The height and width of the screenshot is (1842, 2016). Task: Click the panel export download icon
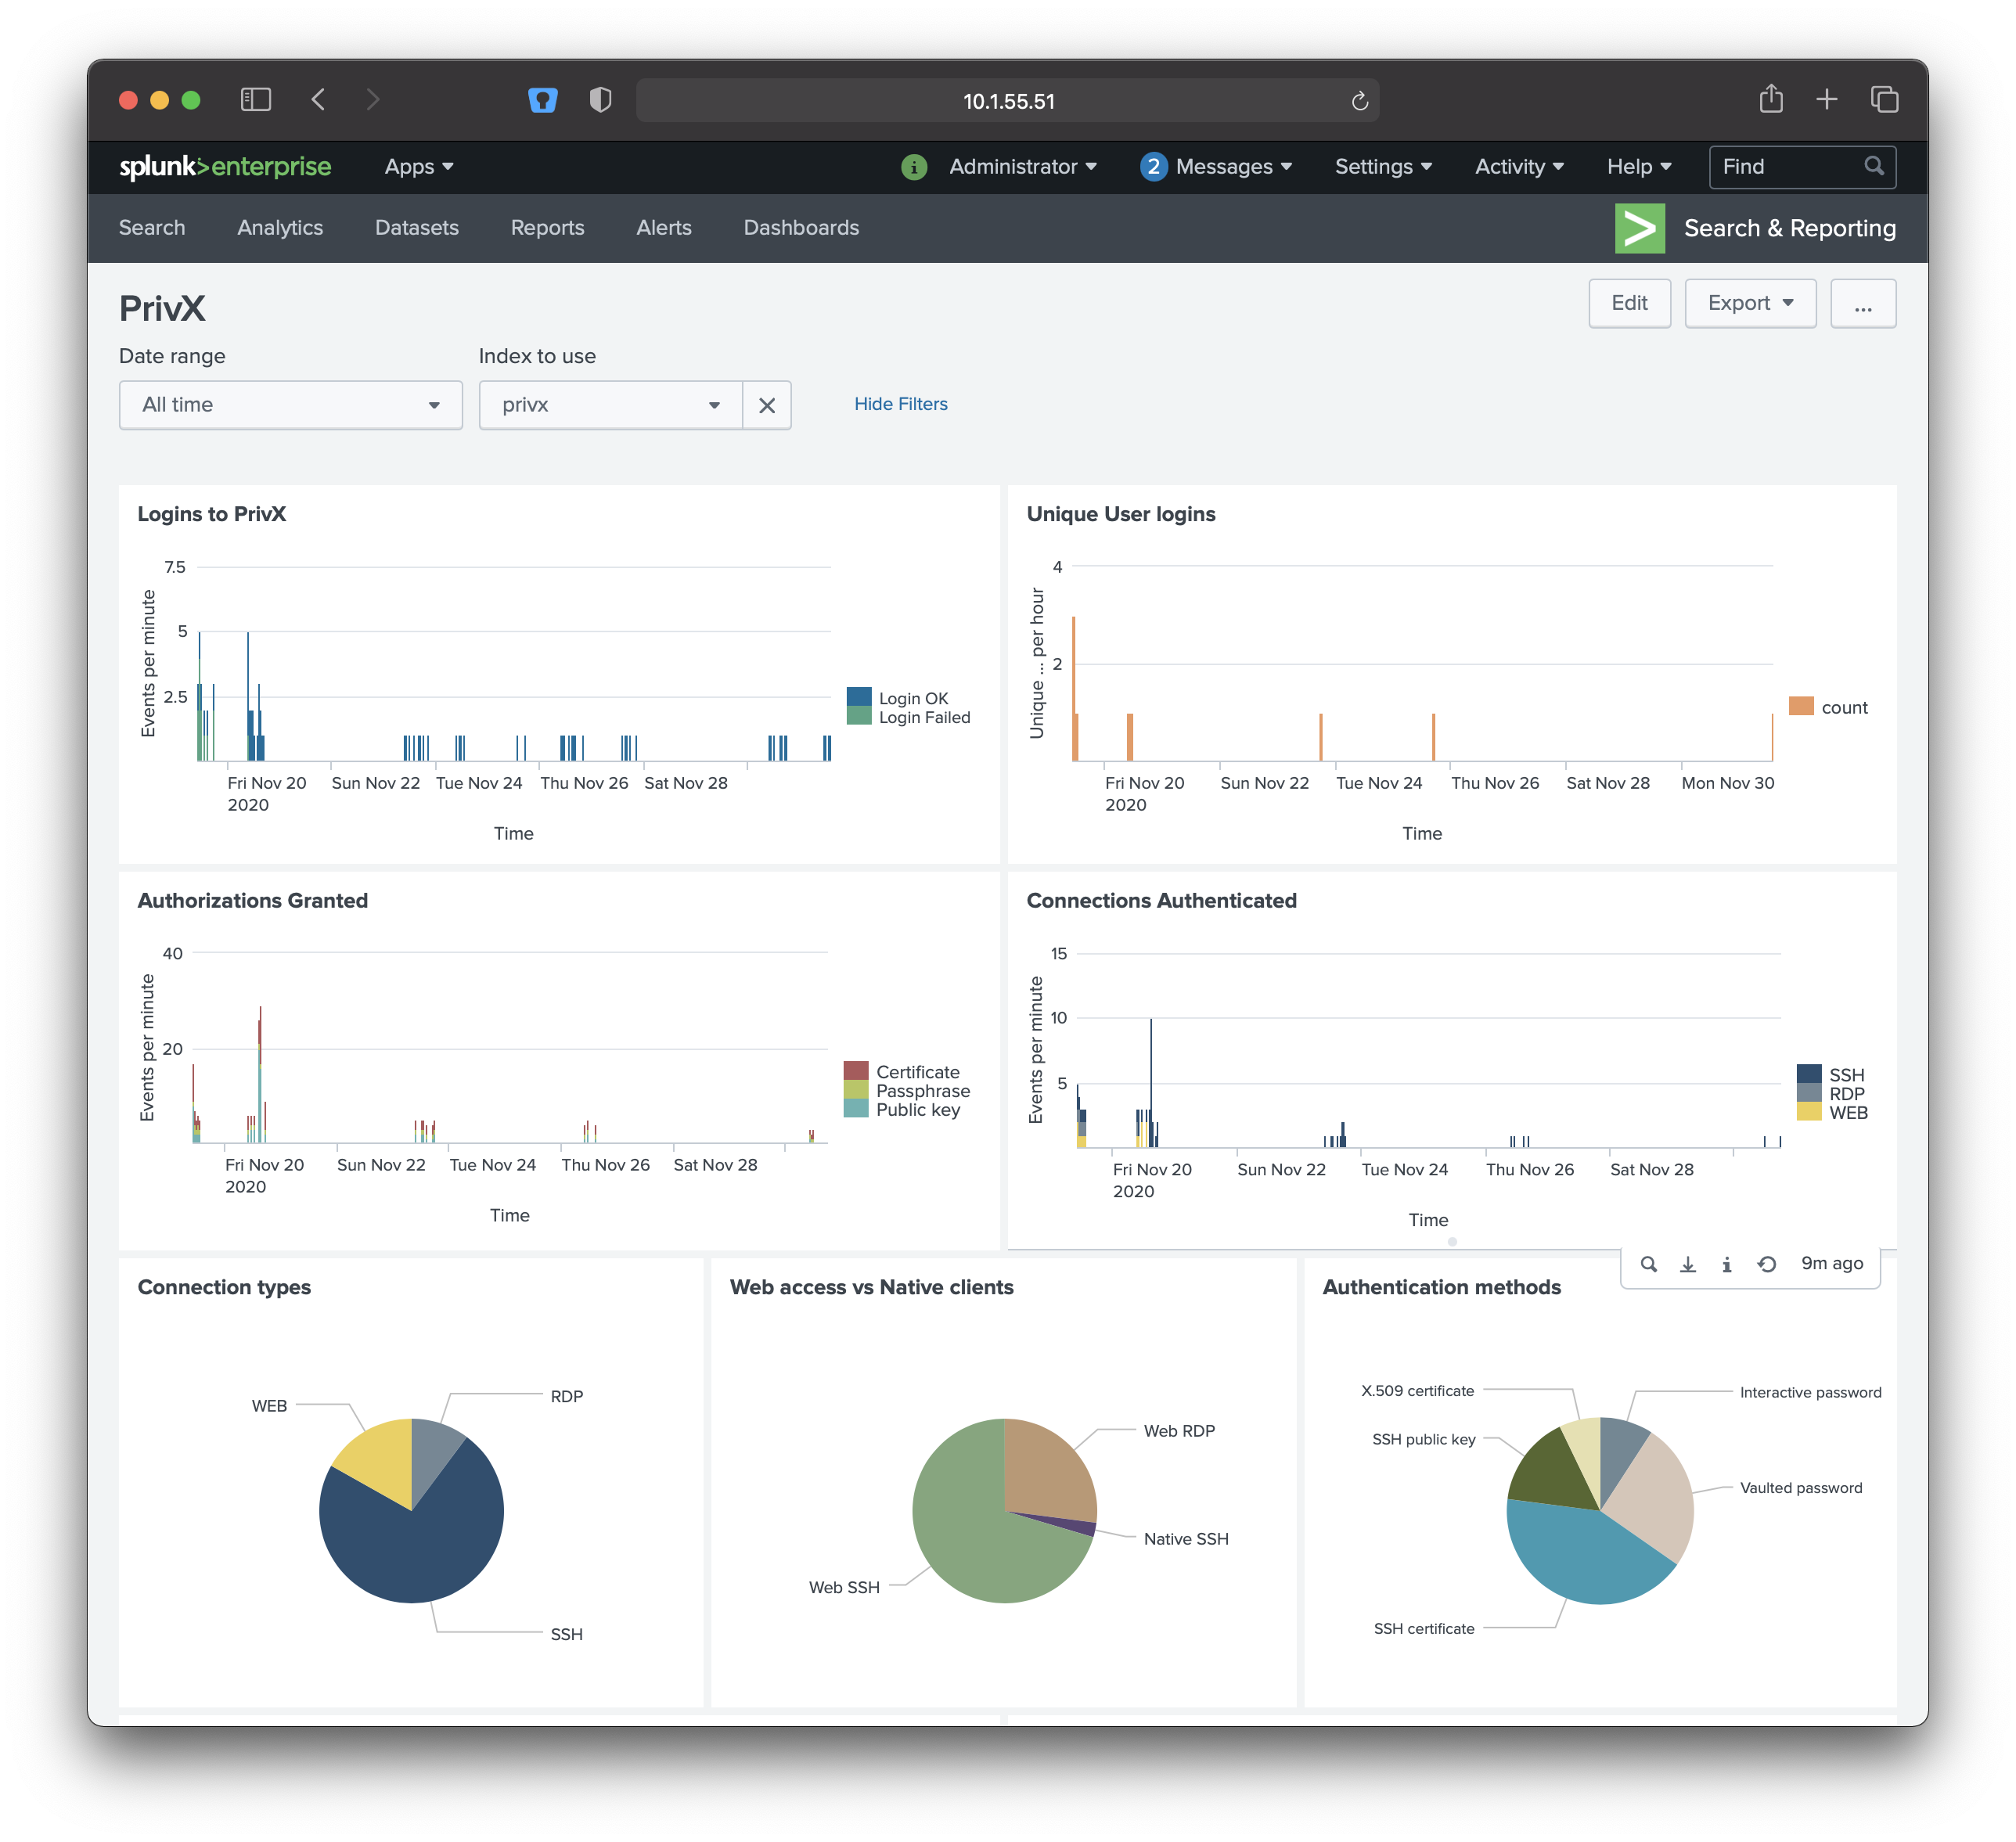1687,1264
